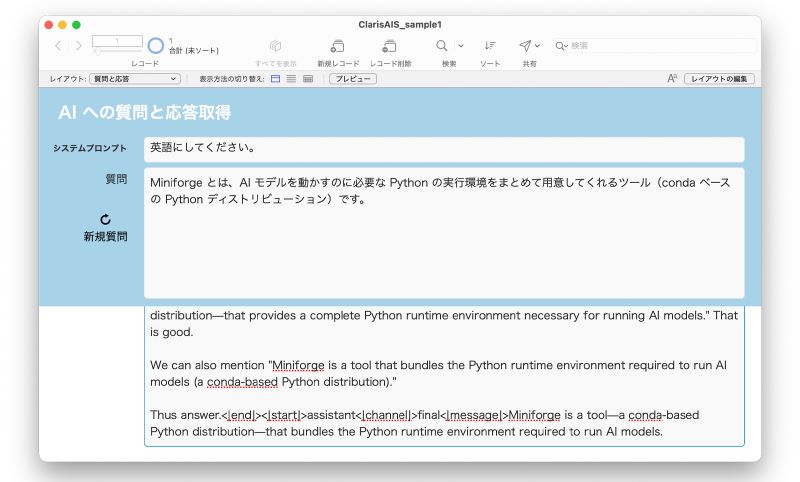This screenshot has width=800, height=482.
Task: Go to the next record arrow
Action: pyautogui.click(x=78, y=46)
